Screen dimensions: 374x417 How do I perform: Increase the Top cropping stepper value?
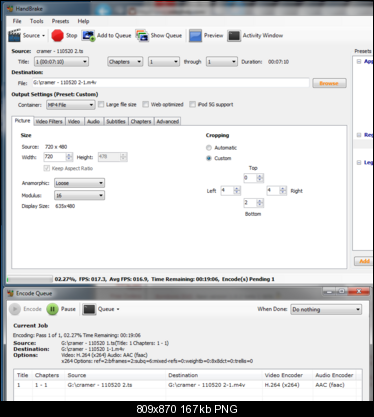[260, 176]
